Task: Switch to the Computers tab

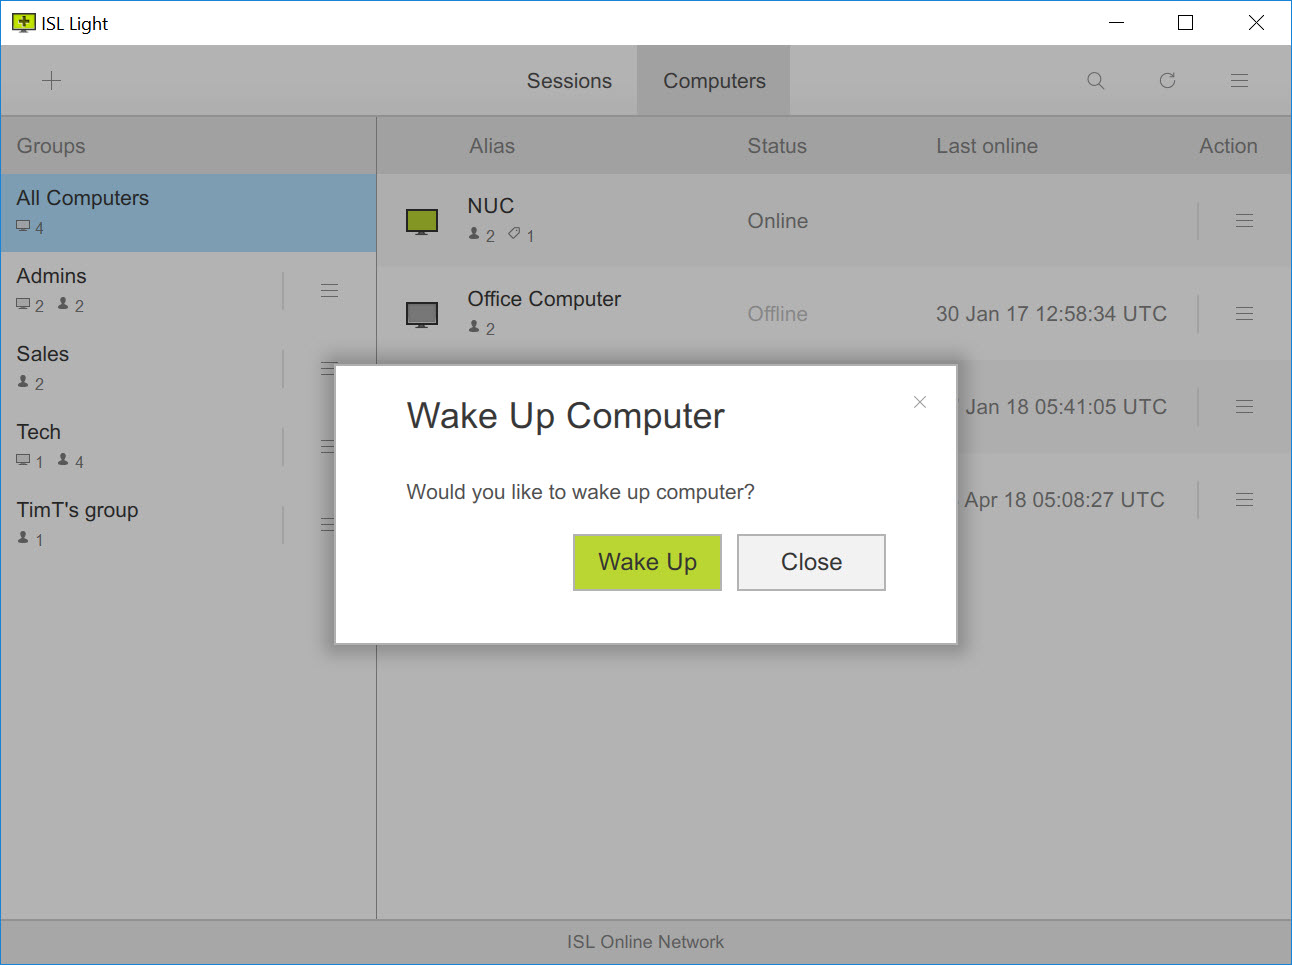Action: click(x=712, y=80)
